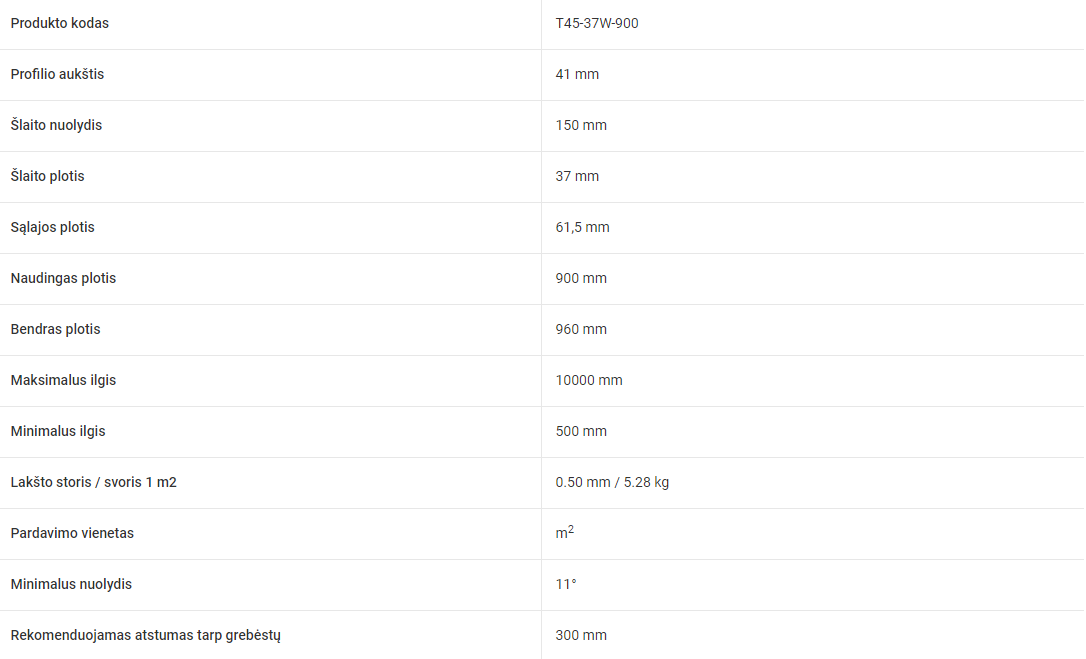The width and height of the screenshot is (1086, 659).
Task: Click the Maksimalus ilgis 10000 mm value
Action: pos(589,380)
